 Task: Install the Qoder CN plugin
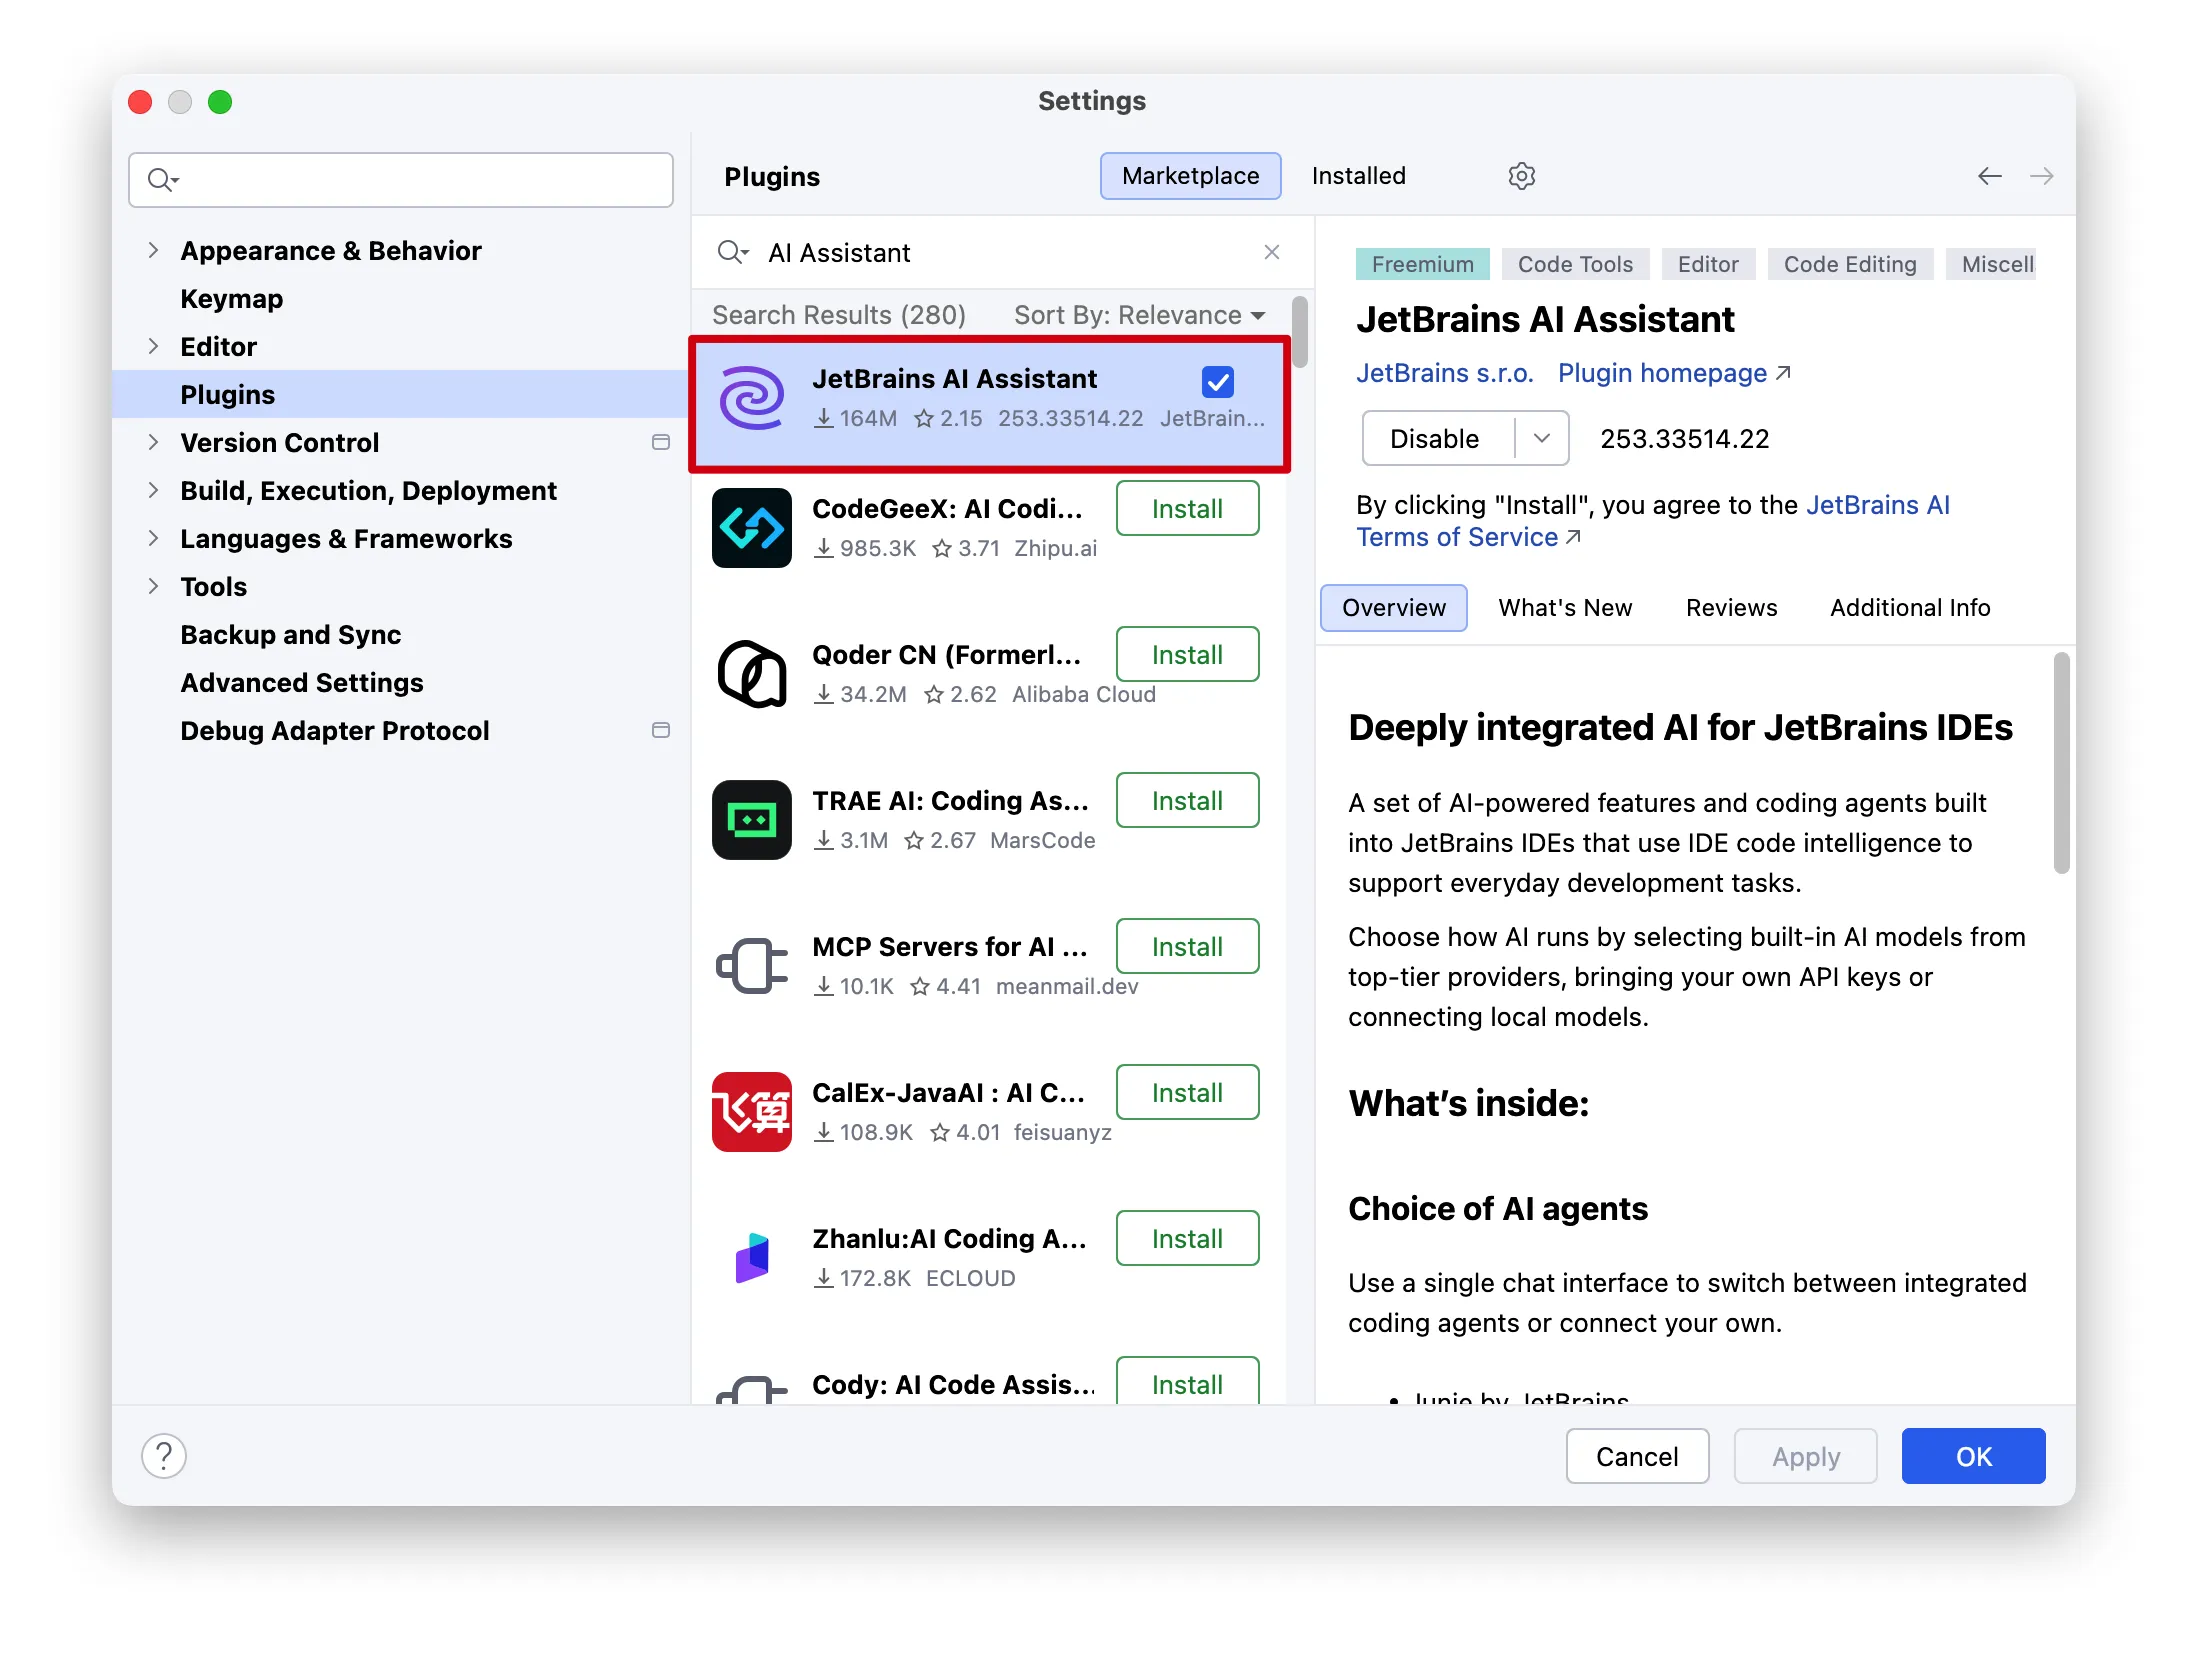click(x=1187, y=654)
